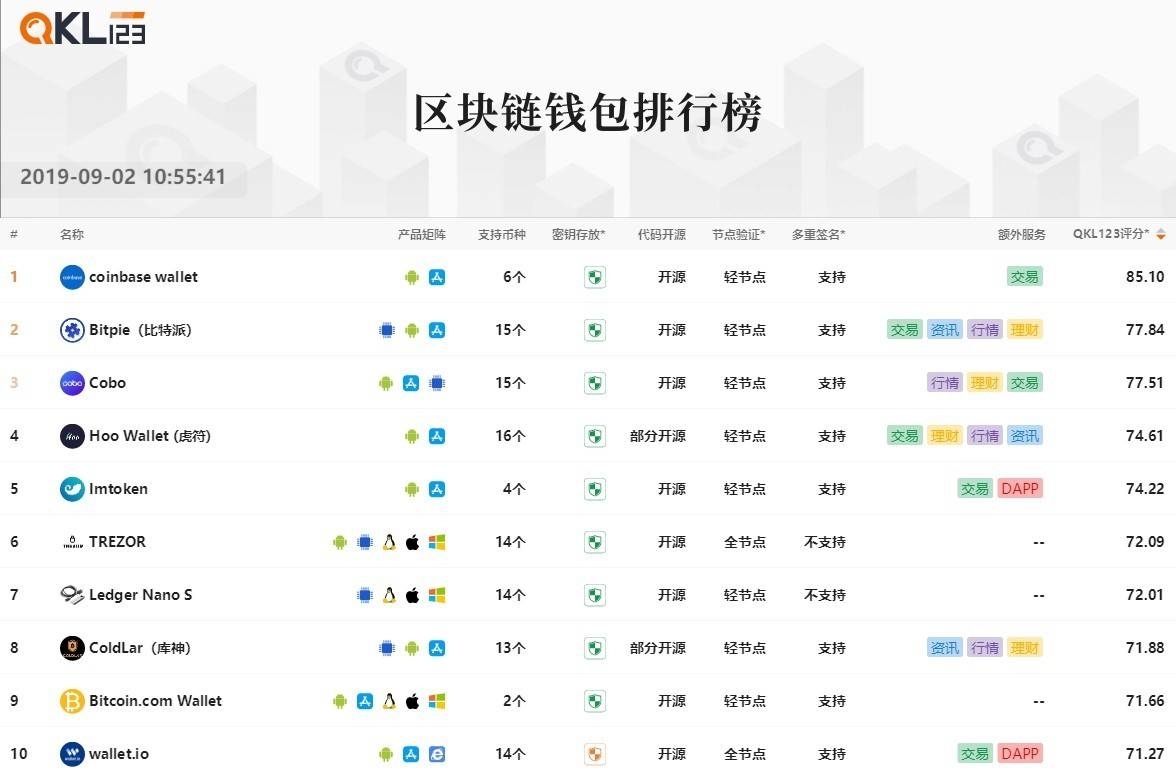The height and width of the screenshot is (771, 1176).
Task: Click the 节点验证* column header
Action: click(739, 235)
